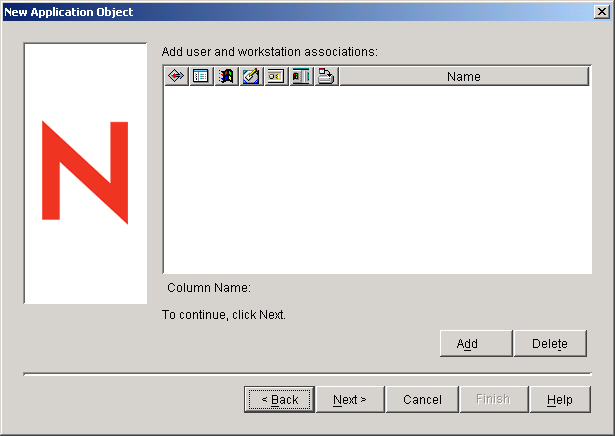615x436 pixels.
Task: Click the Delete button
Action: (550, 343)
